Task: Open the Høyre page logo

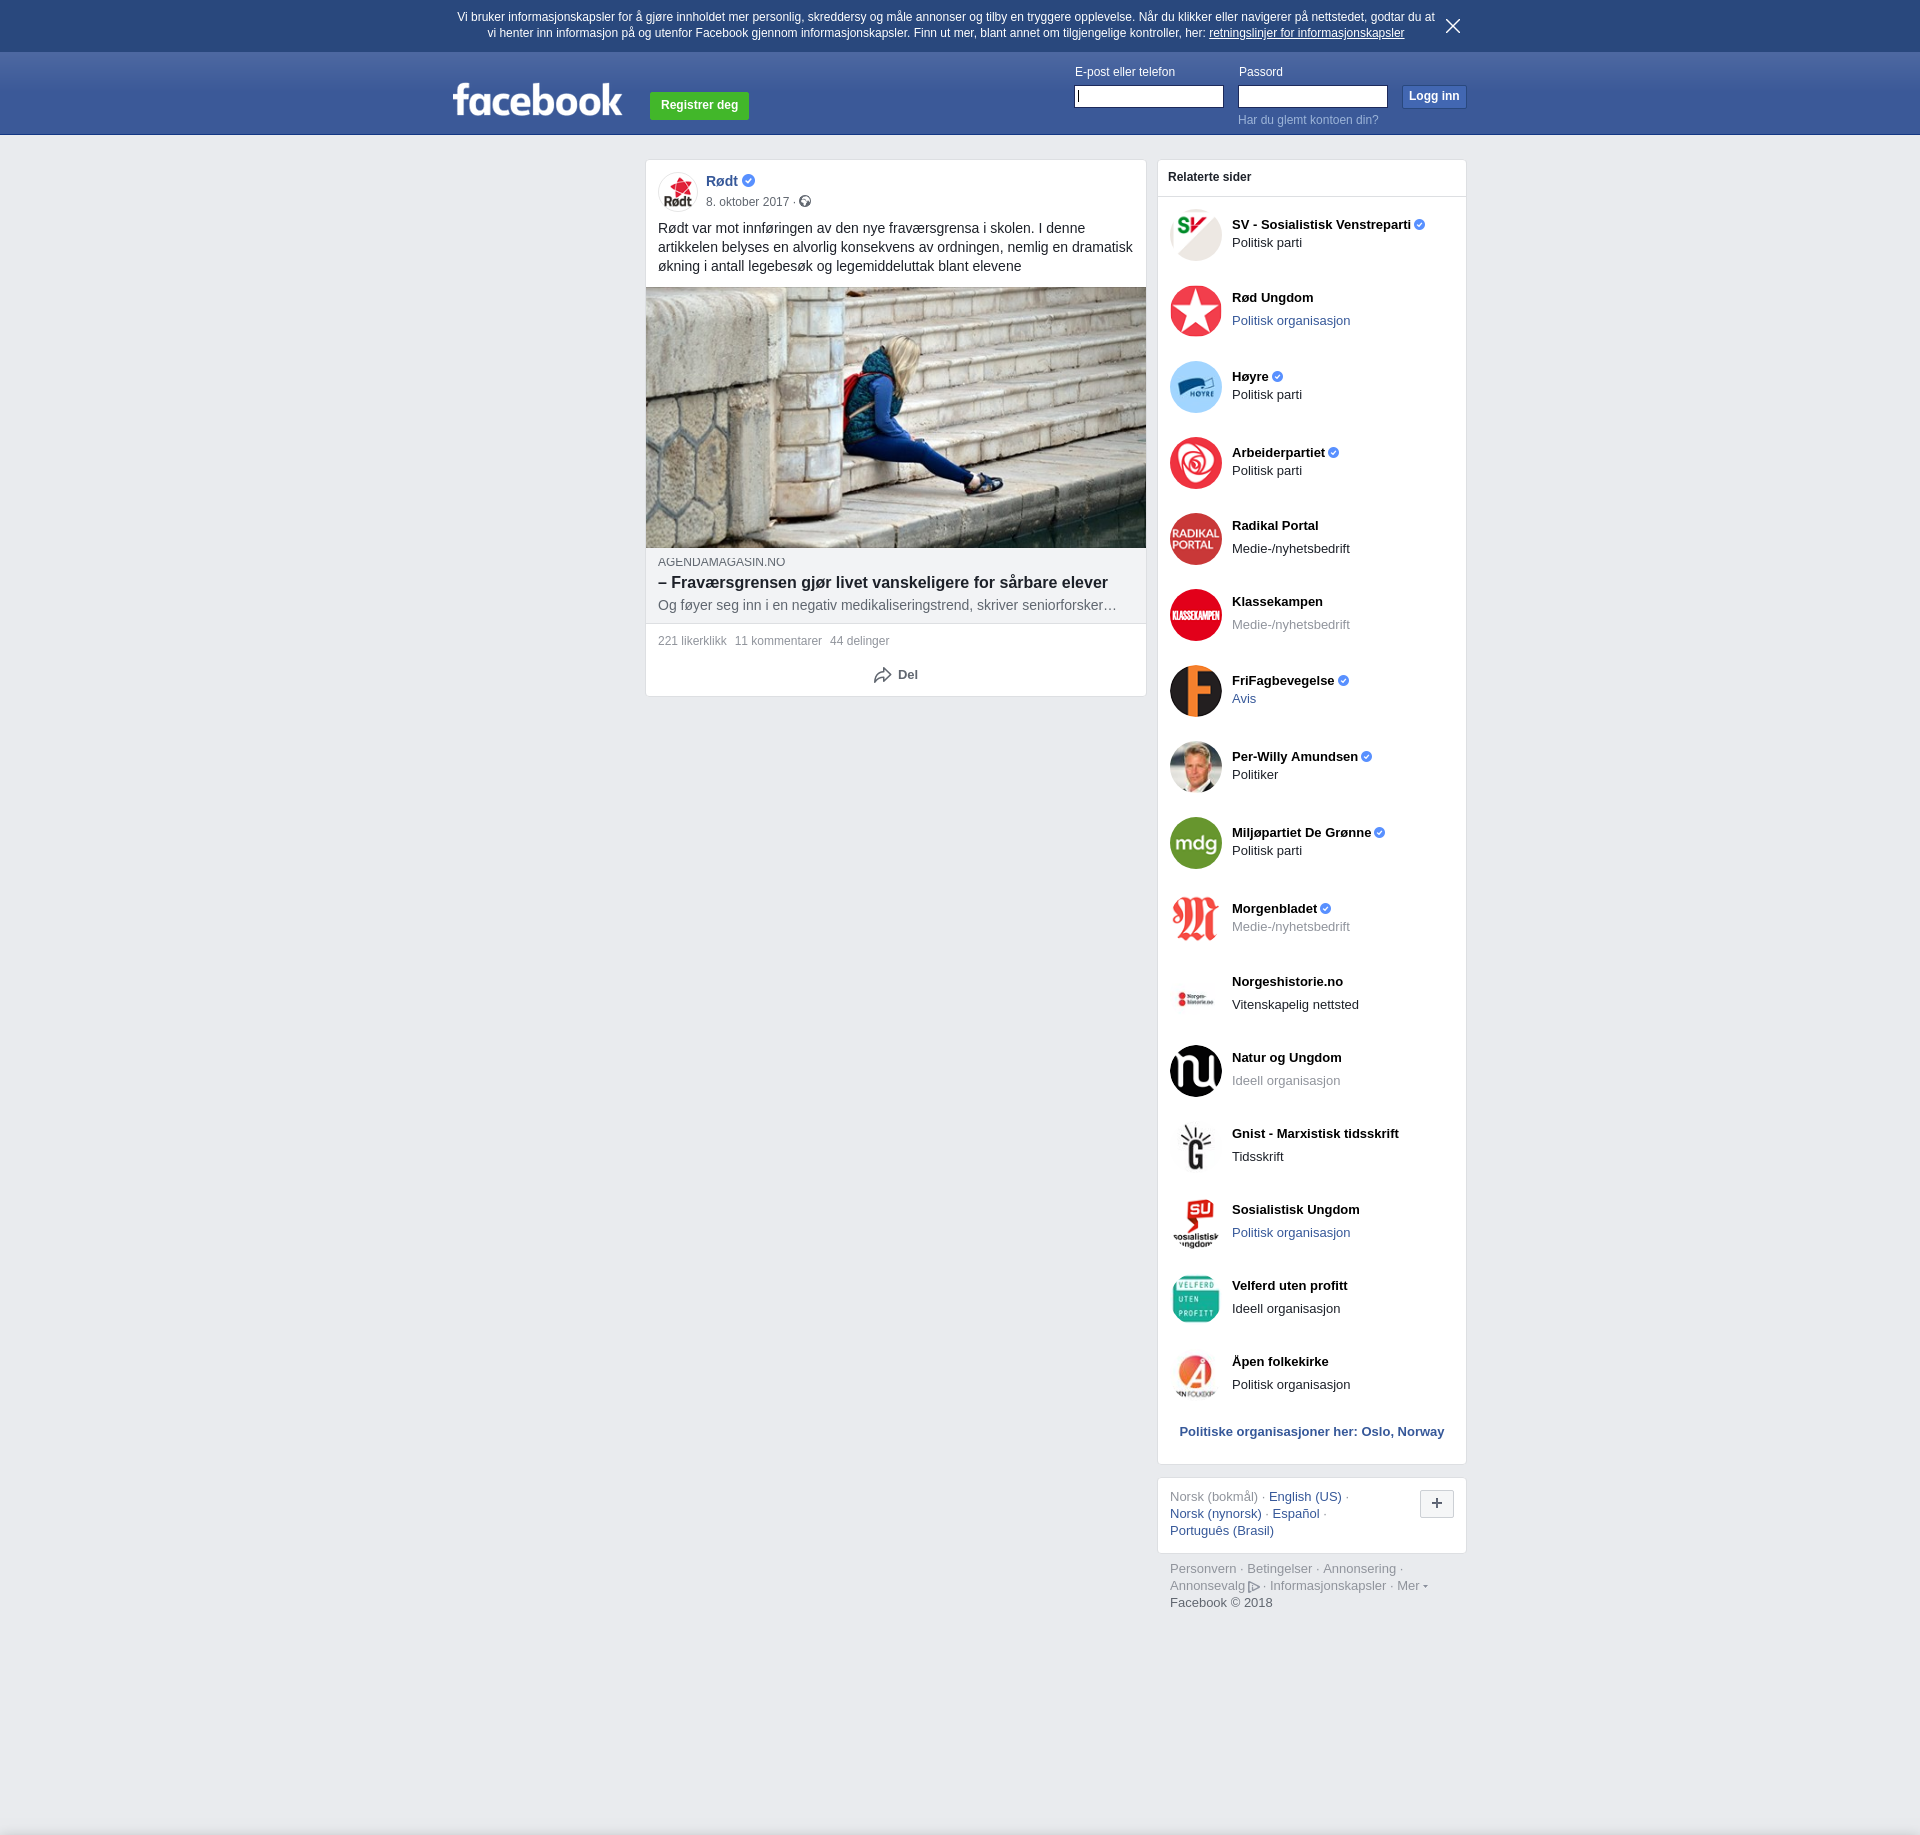Action: click(x=1196, y=387)
